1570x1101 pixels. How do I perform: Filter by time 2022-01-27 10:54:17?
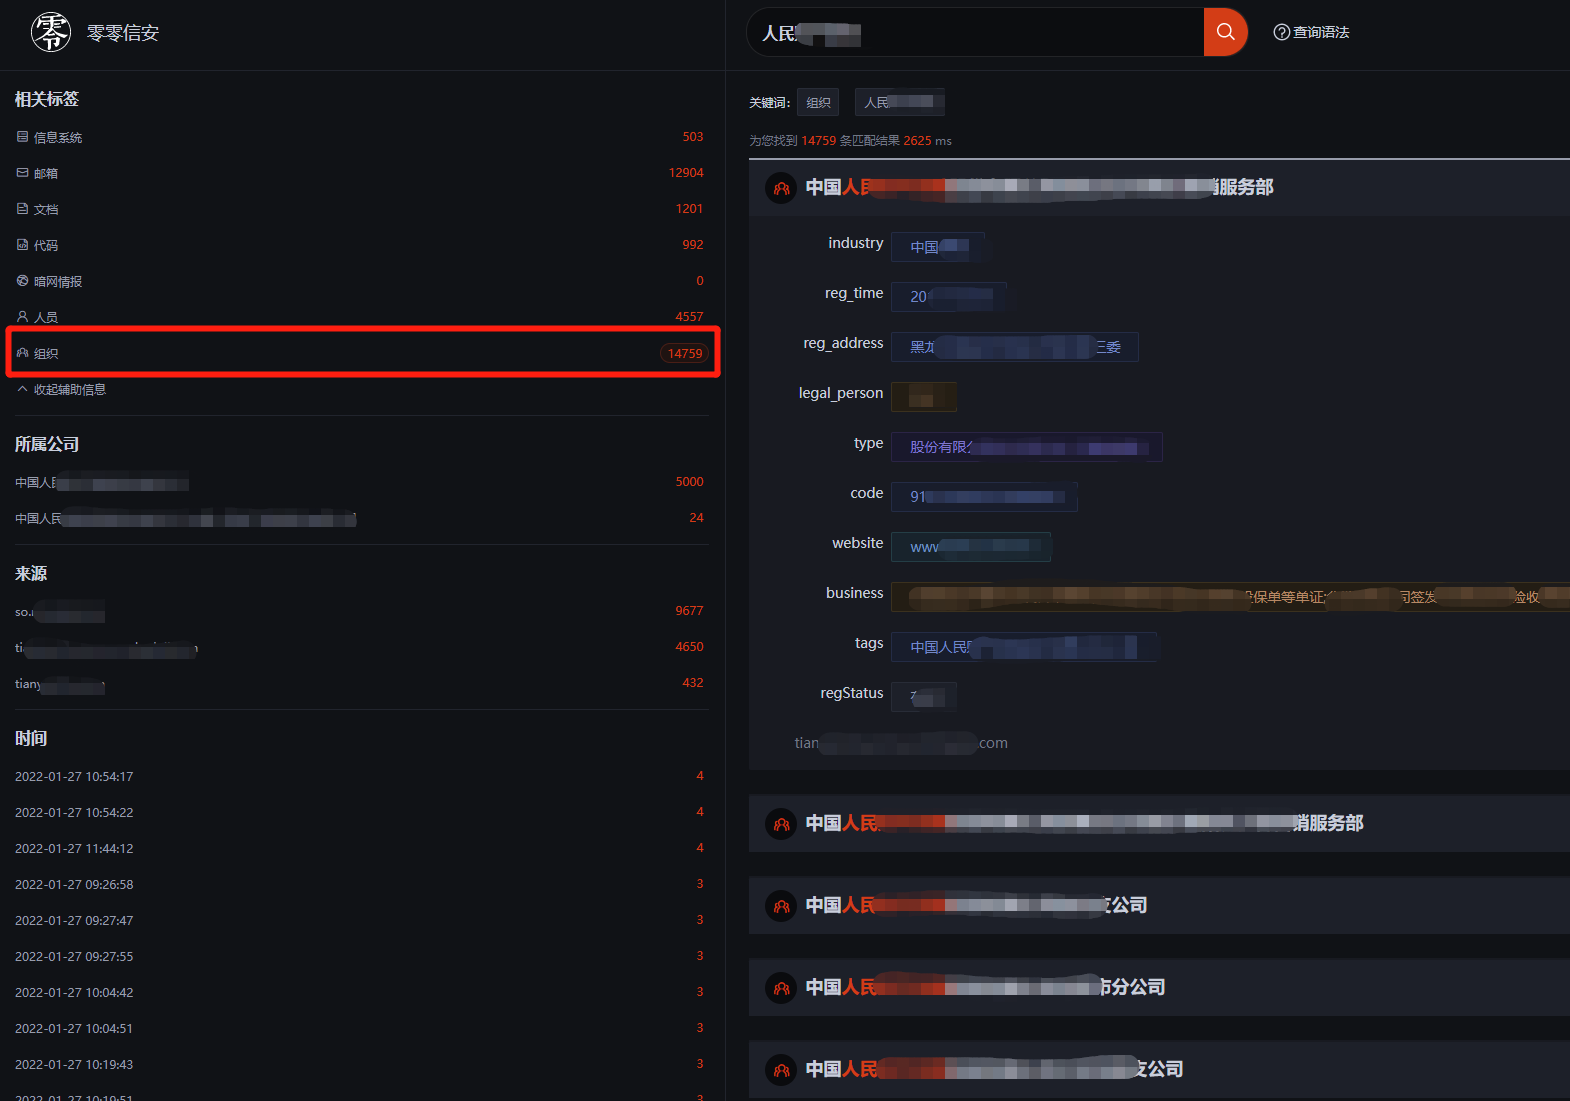(74, 776)
